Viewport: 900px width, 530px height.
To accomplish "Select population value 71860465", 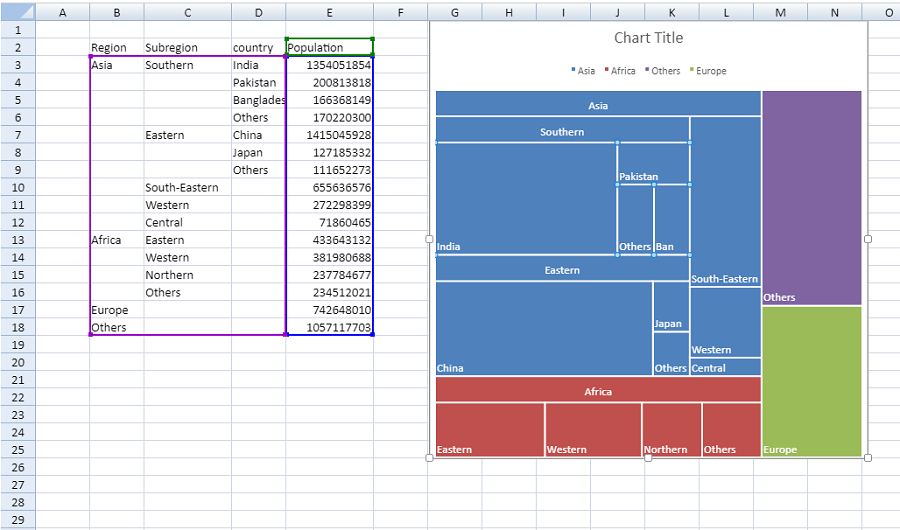I will pyautogui.click(x=329, y=222).
